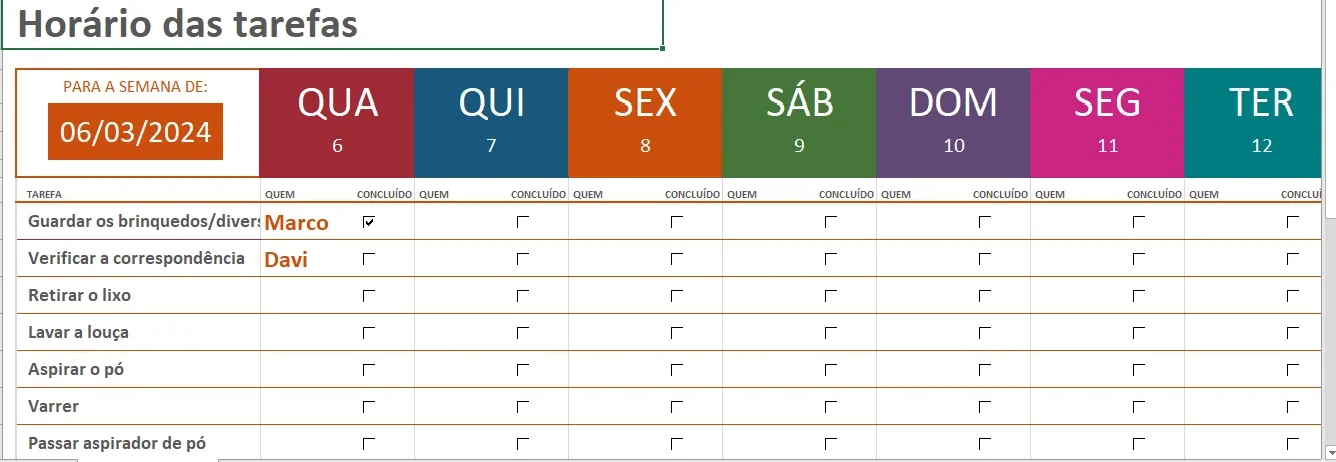Viewport: 1336px width, 462px height.
Task: Mark SEX checkbox for Lavar a louça
Action: 677,333
